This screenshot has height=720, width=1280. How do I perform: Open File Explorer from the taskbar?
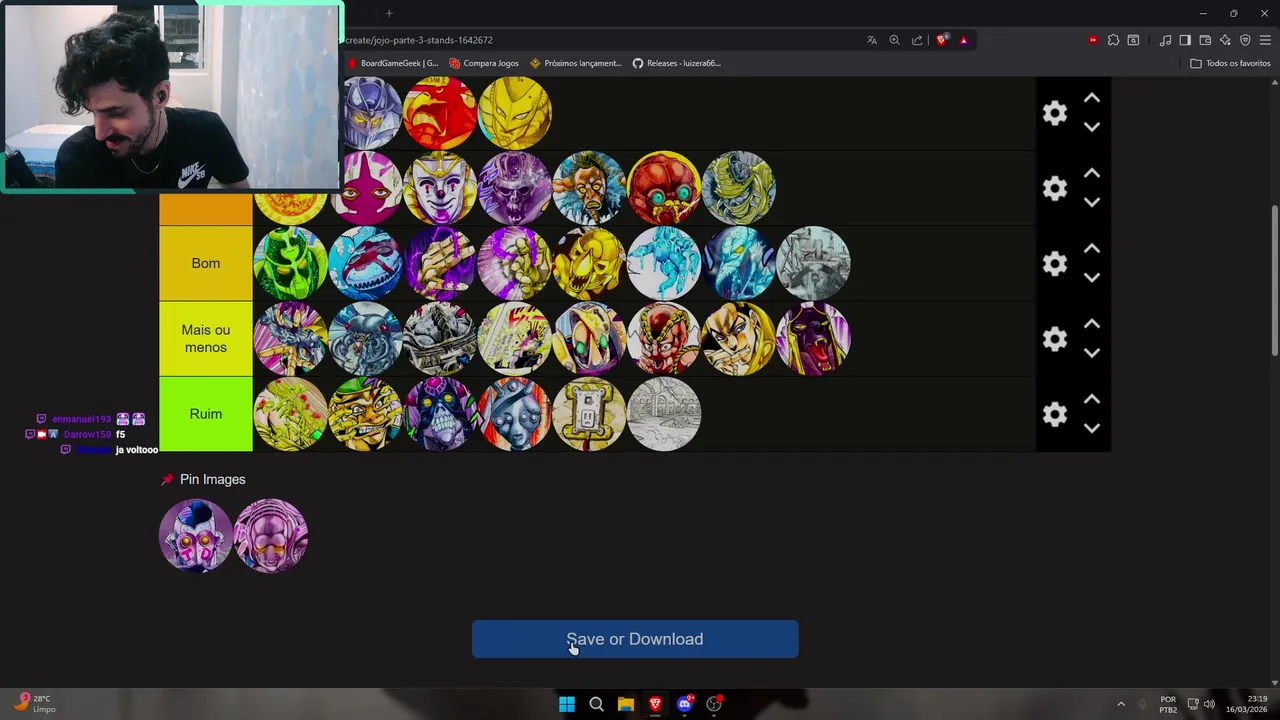click(626, 704)
